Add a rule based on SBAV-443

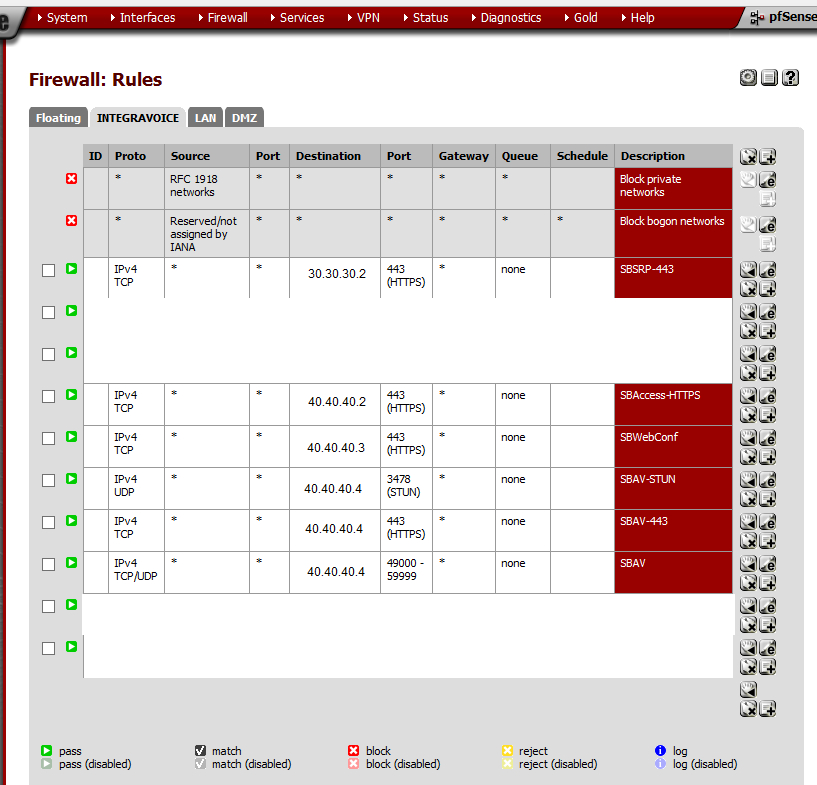click(768, 541)
